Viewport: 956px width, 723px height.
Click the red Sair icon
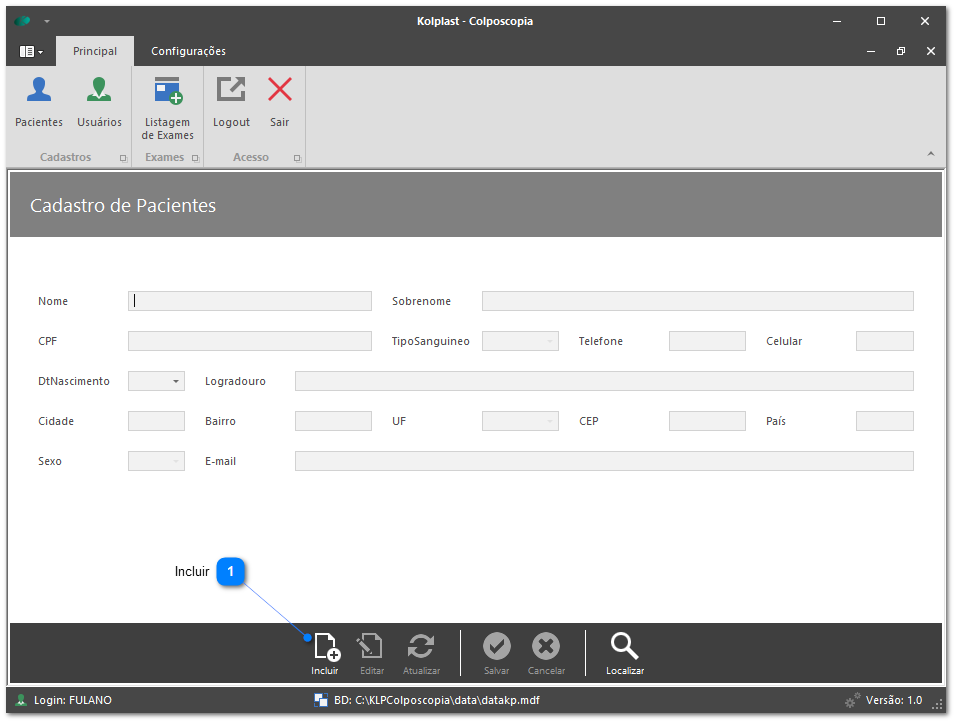click(x=280, y=100)
